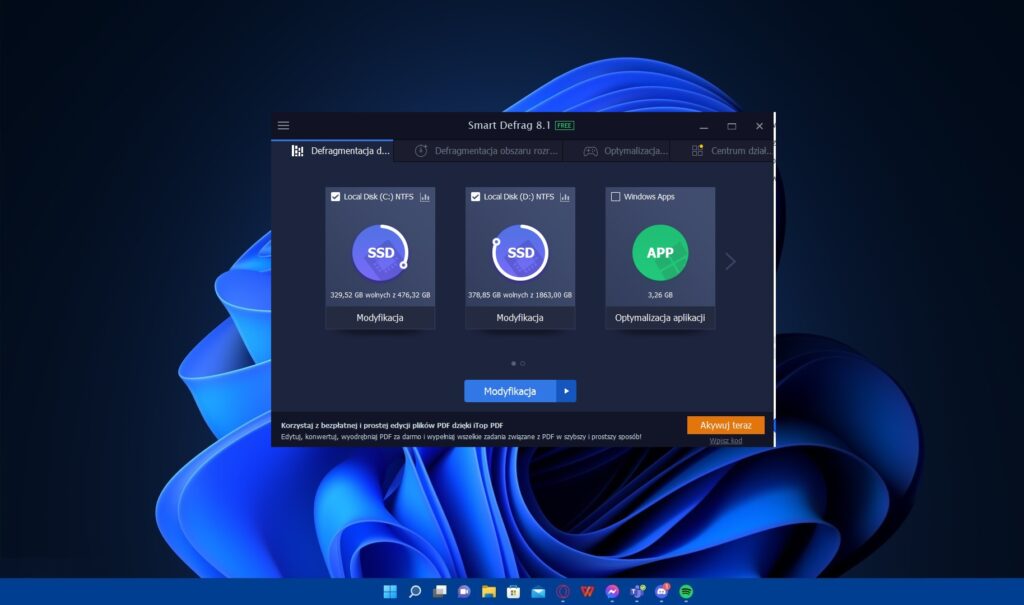Click the gamepad optimization icon
Screen dimensions: 1024x605
tap(590, 151)
